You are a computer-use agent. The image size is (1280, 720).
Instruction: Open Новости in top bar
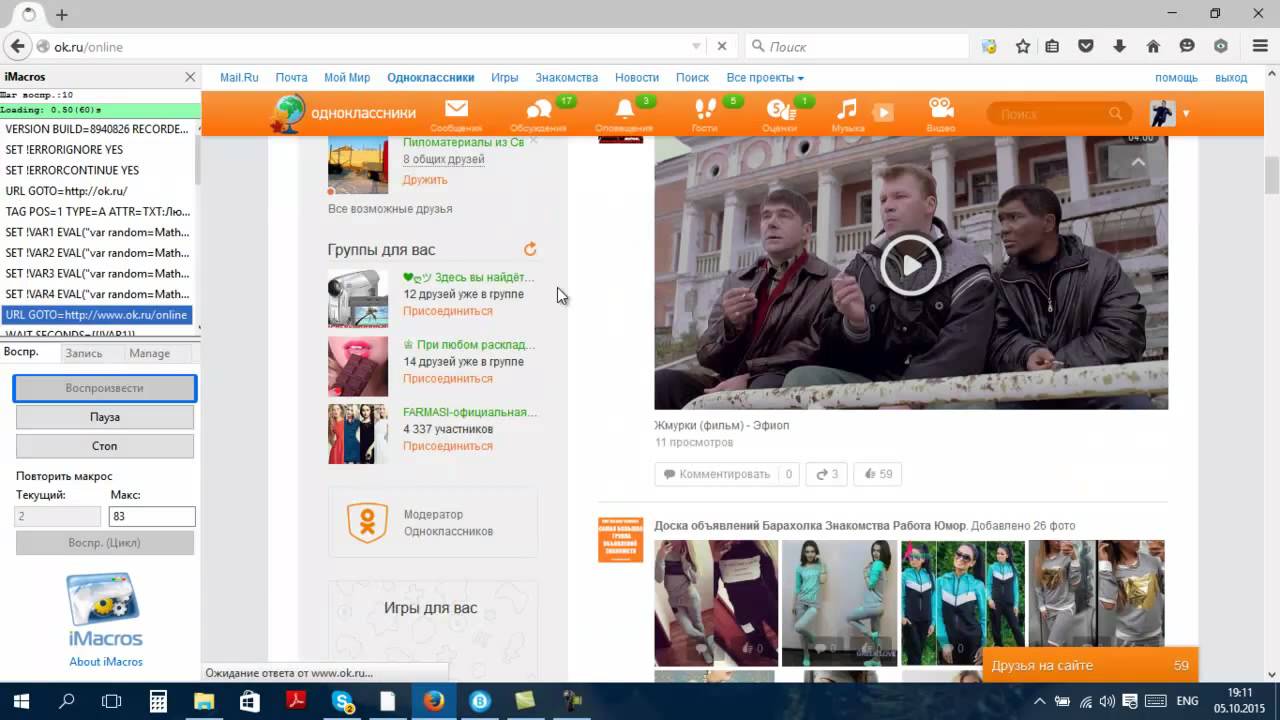[637, 77]
